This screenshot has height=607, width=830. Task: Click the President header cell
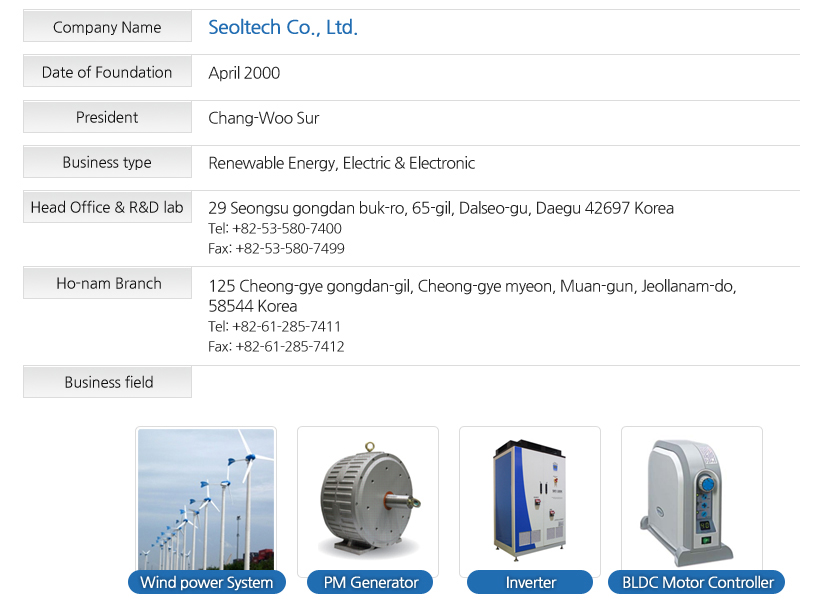pos(107,117)
